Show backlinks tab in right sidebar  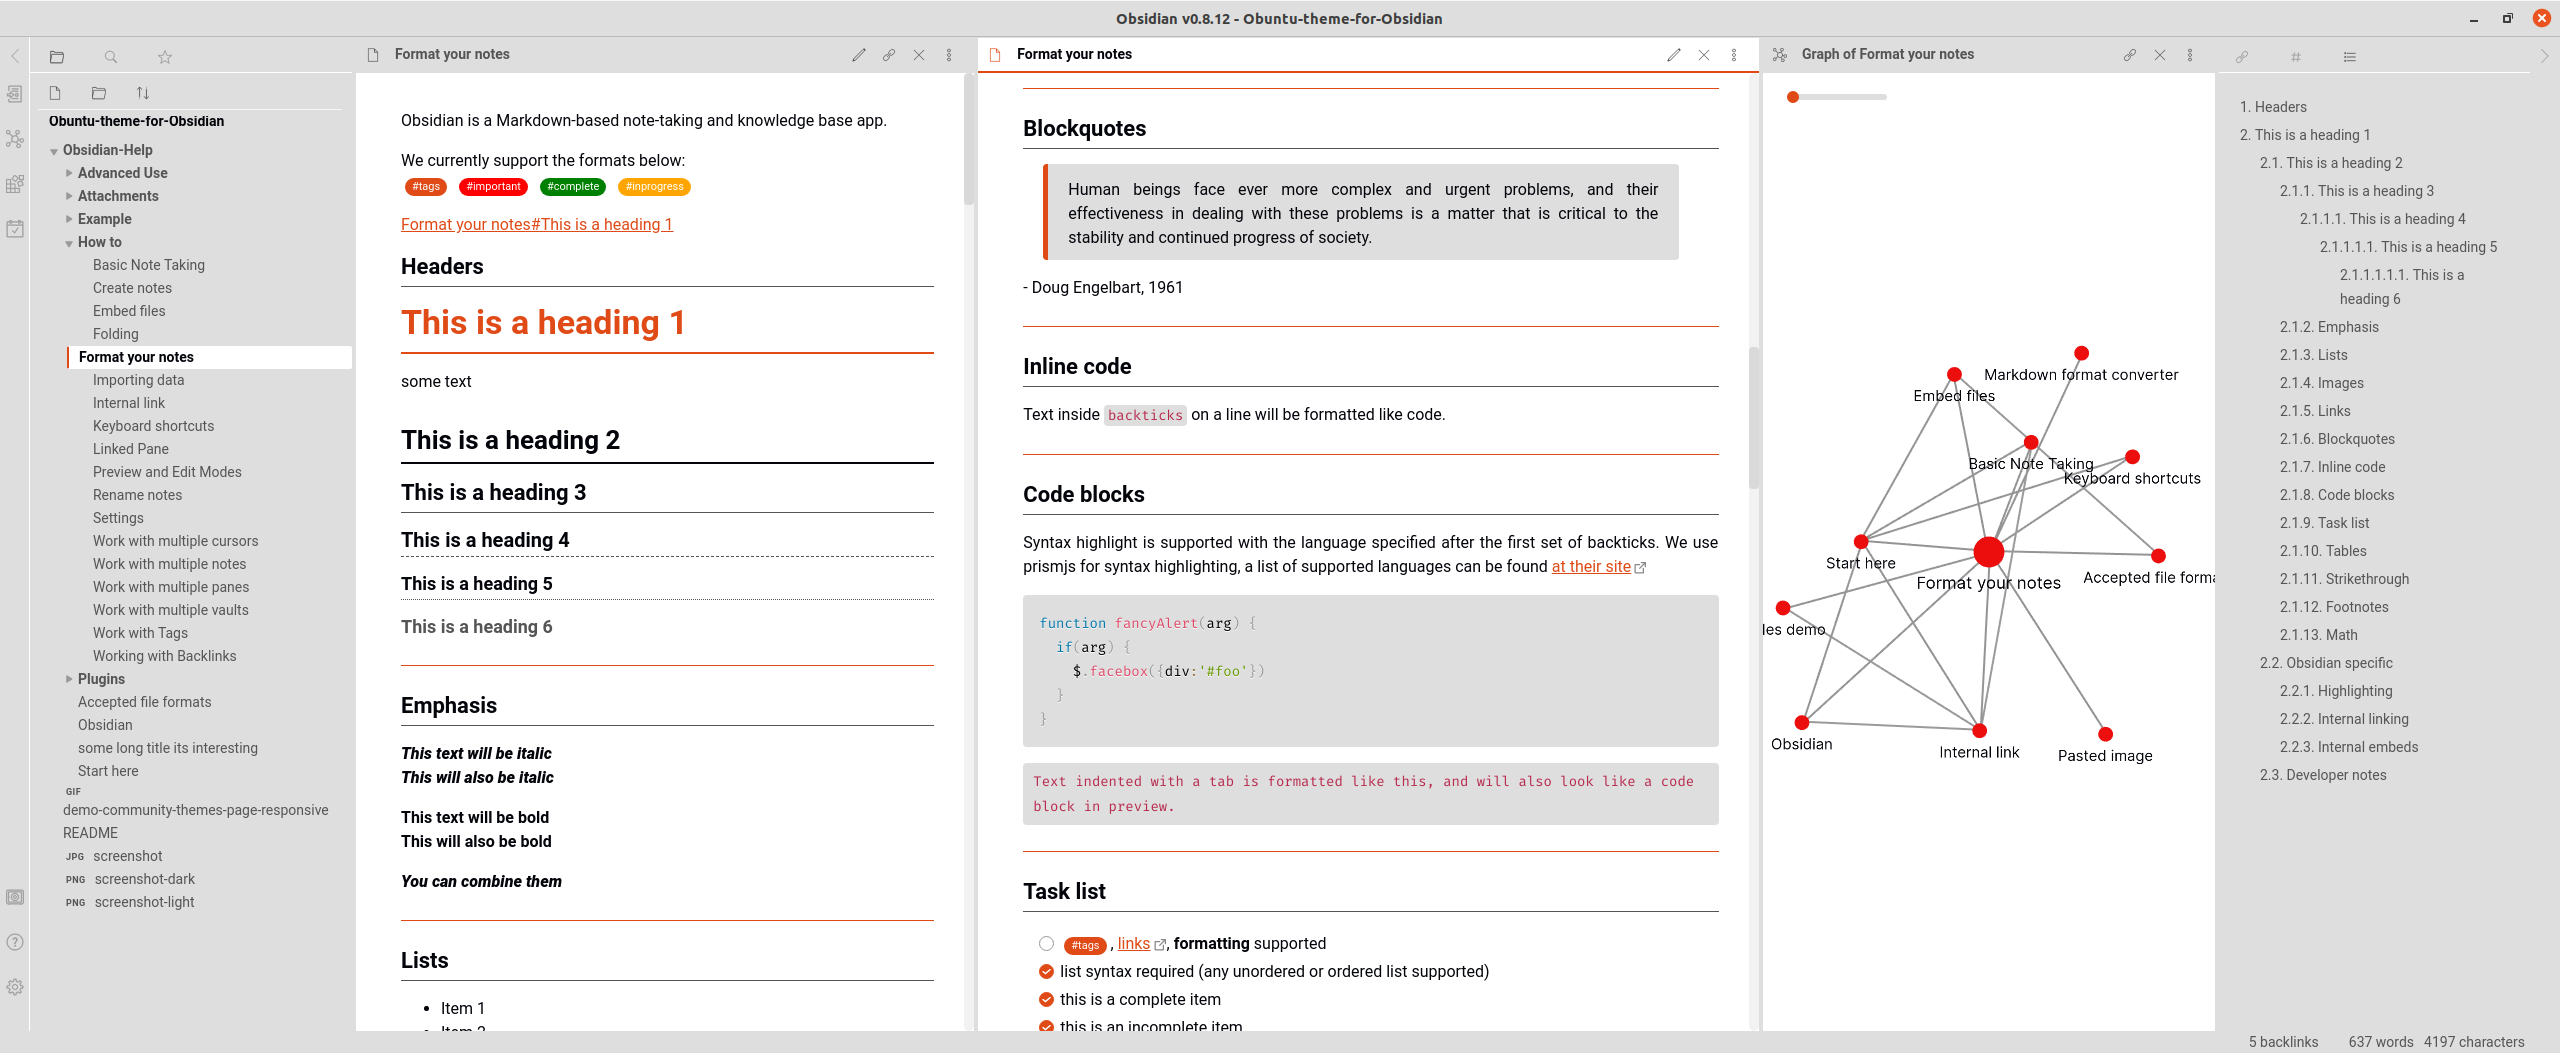[x=2242, y=57]
